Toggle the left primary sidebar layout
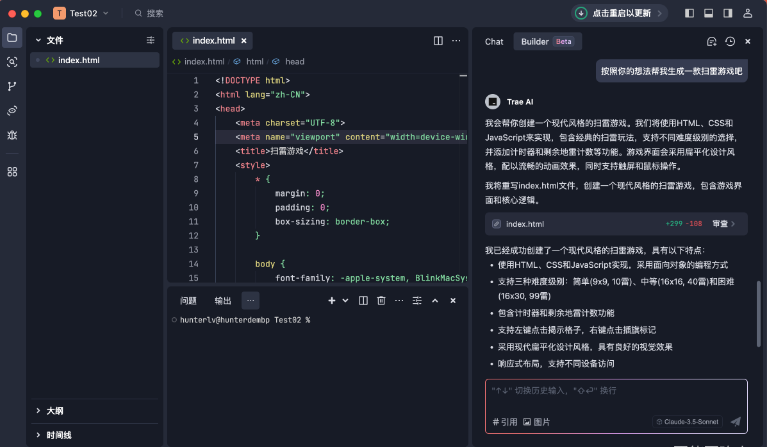This screenshot has height=447, width=769. (689, 13)
